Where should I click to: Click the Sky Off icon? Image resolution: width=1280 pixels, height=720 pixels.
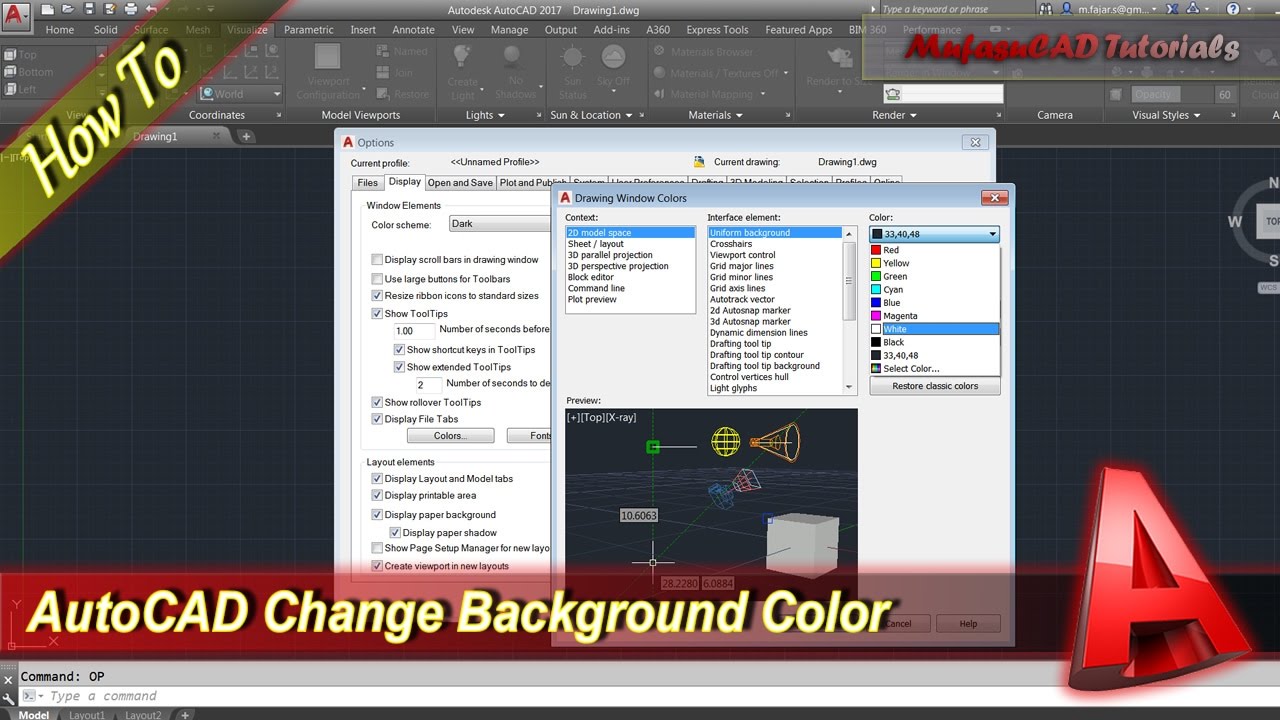tap(612, 58)
